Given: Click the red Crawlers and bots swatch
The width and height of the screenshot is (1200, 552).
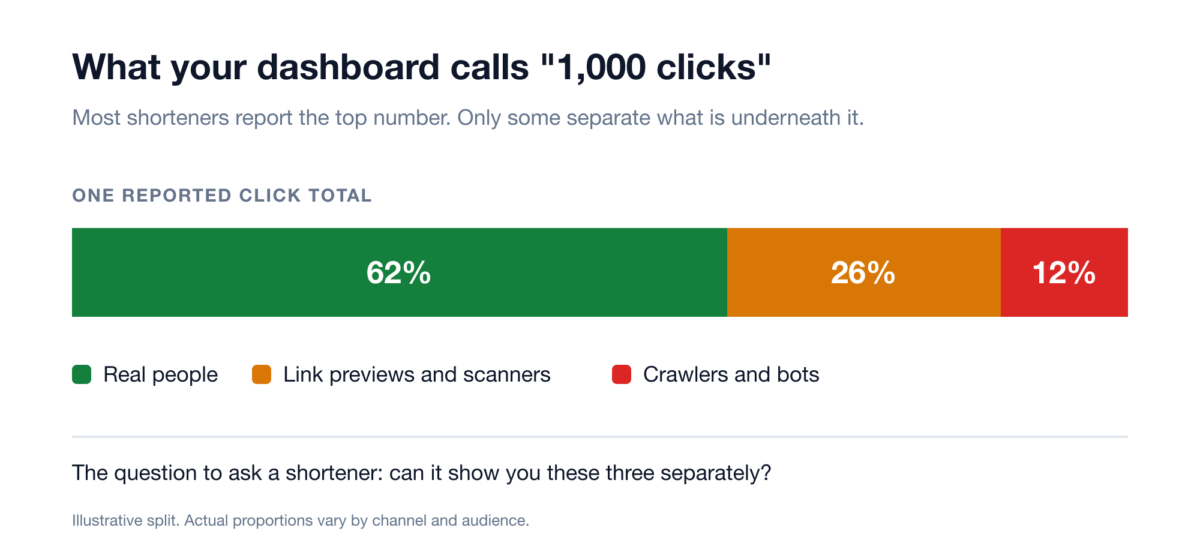Looking at the screenshot, I should click(622, 375).
